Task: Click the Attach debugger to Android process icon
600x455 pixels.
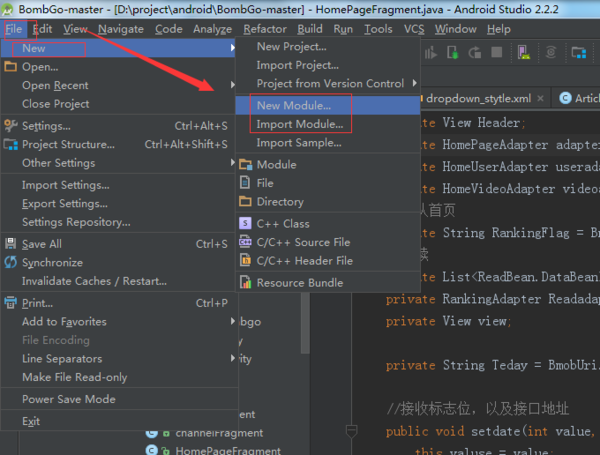Action: [x=453, y=52]
